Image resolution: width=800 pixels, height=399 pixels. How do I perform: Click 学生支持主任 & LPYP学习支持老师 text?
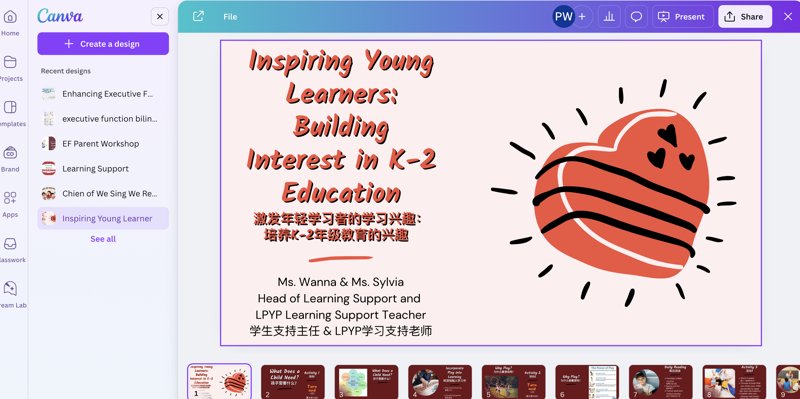coord(341,331)
